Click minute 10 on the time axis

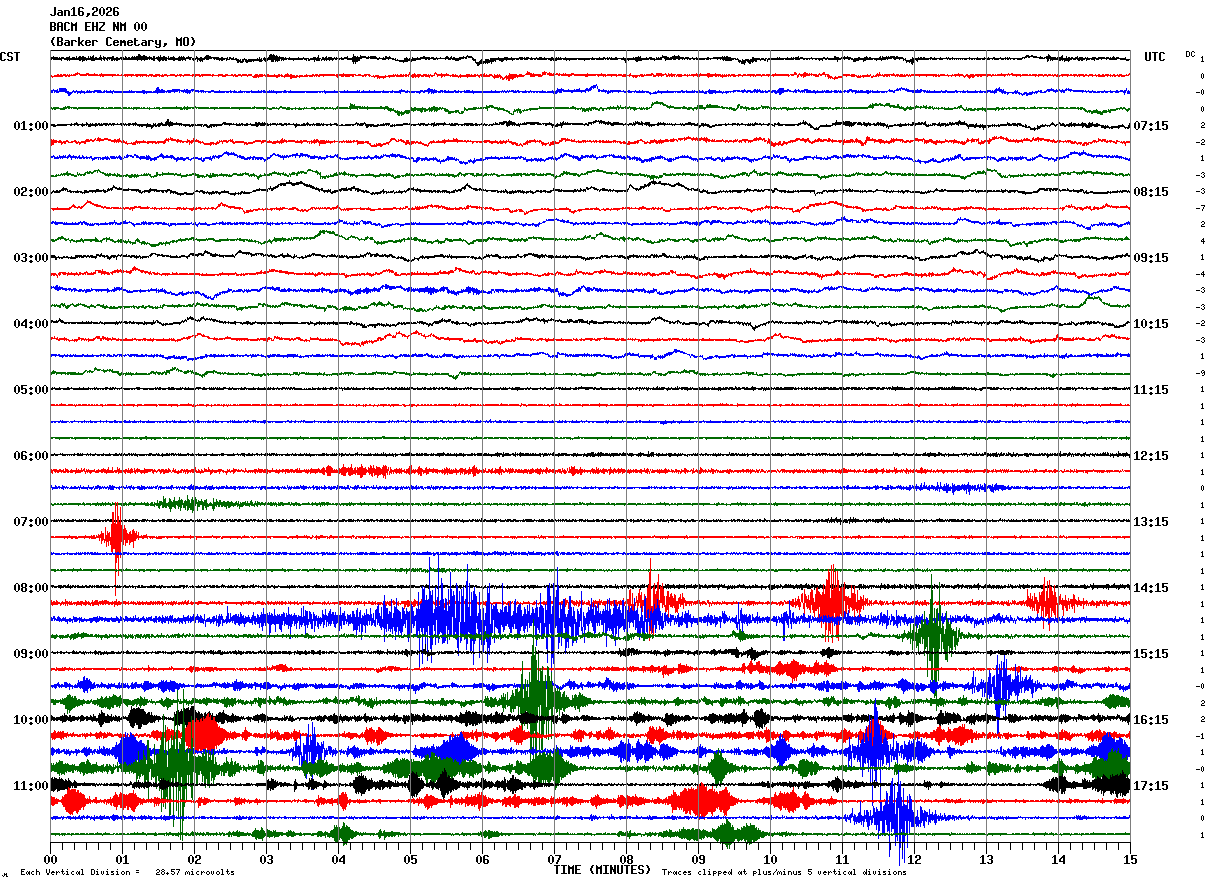point(770,859)
